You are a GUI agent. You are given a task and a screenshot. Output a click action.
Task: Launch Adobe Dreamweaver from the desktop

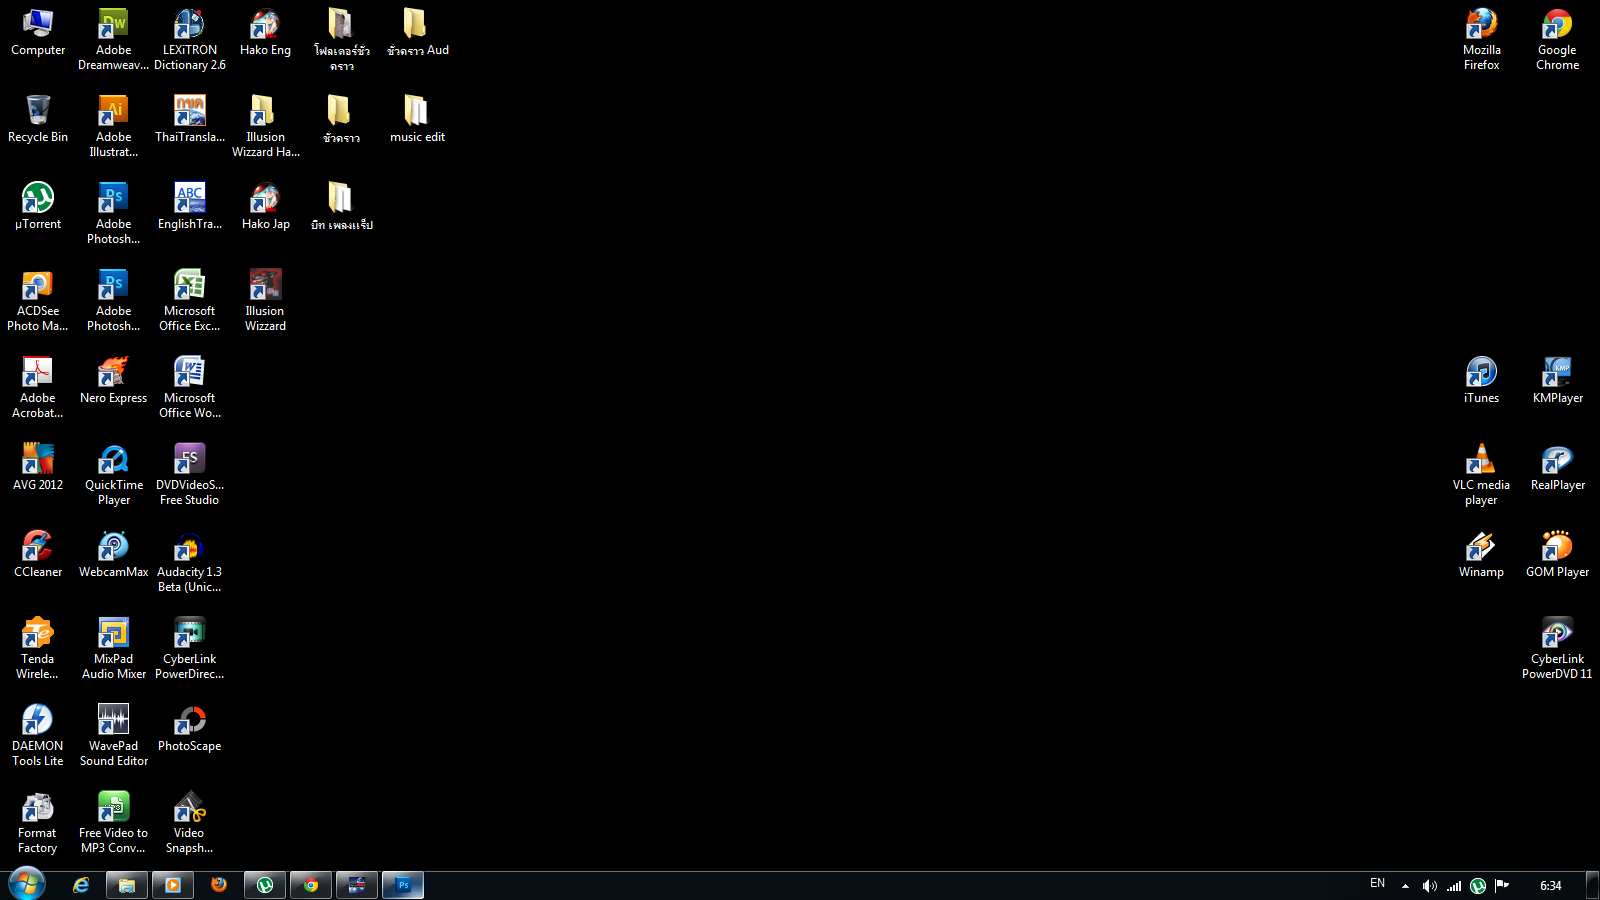coord(114,39)
